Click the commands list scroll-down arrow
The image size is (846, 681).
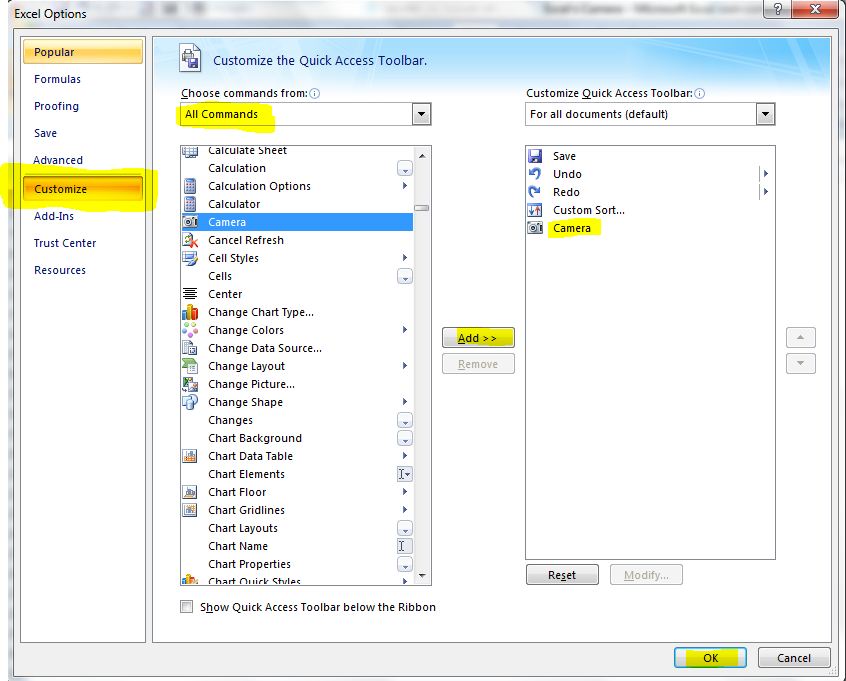pyautogui.click(x=422, y=576)
